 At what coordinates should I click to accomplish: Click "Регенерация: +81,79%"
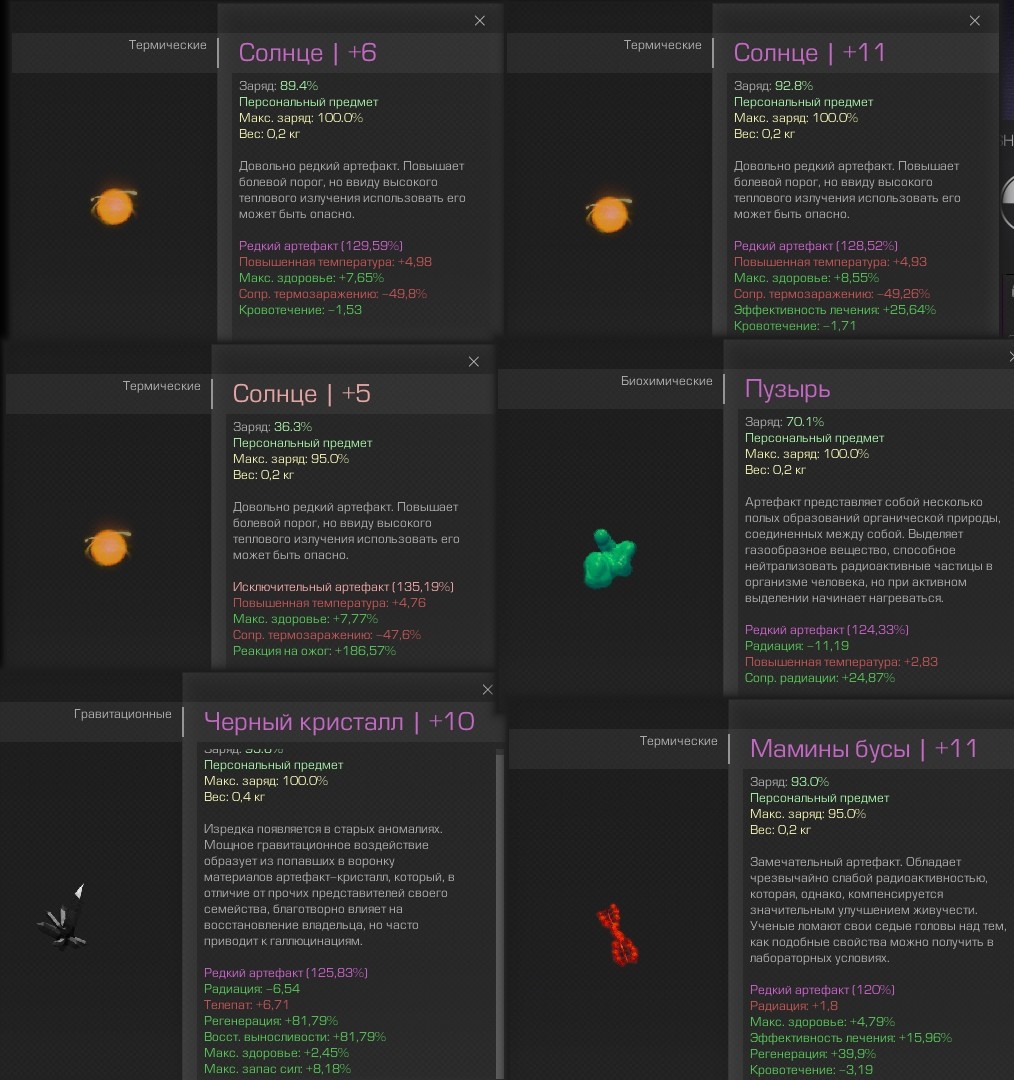click(x=271, y=1021)
